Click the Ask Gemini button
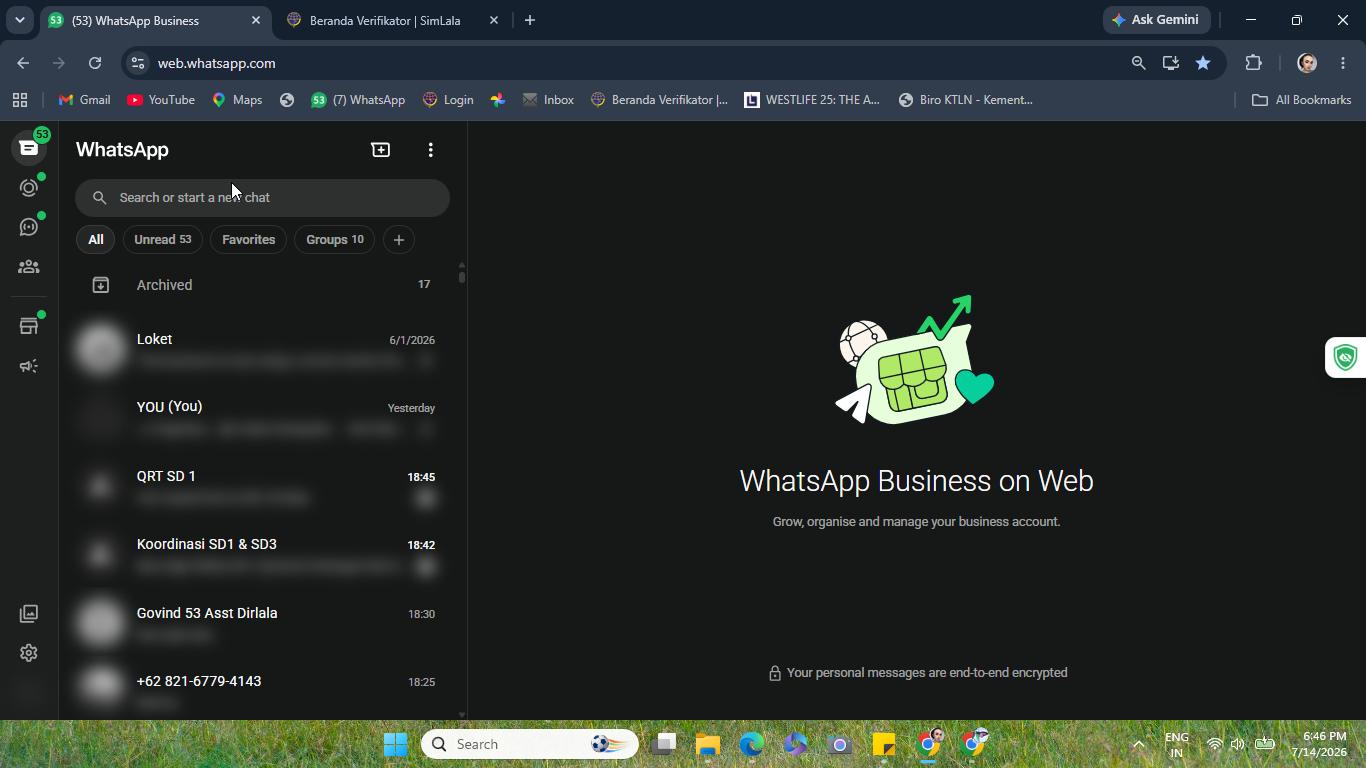1366x768 pixels. (x=1157, y=20)
